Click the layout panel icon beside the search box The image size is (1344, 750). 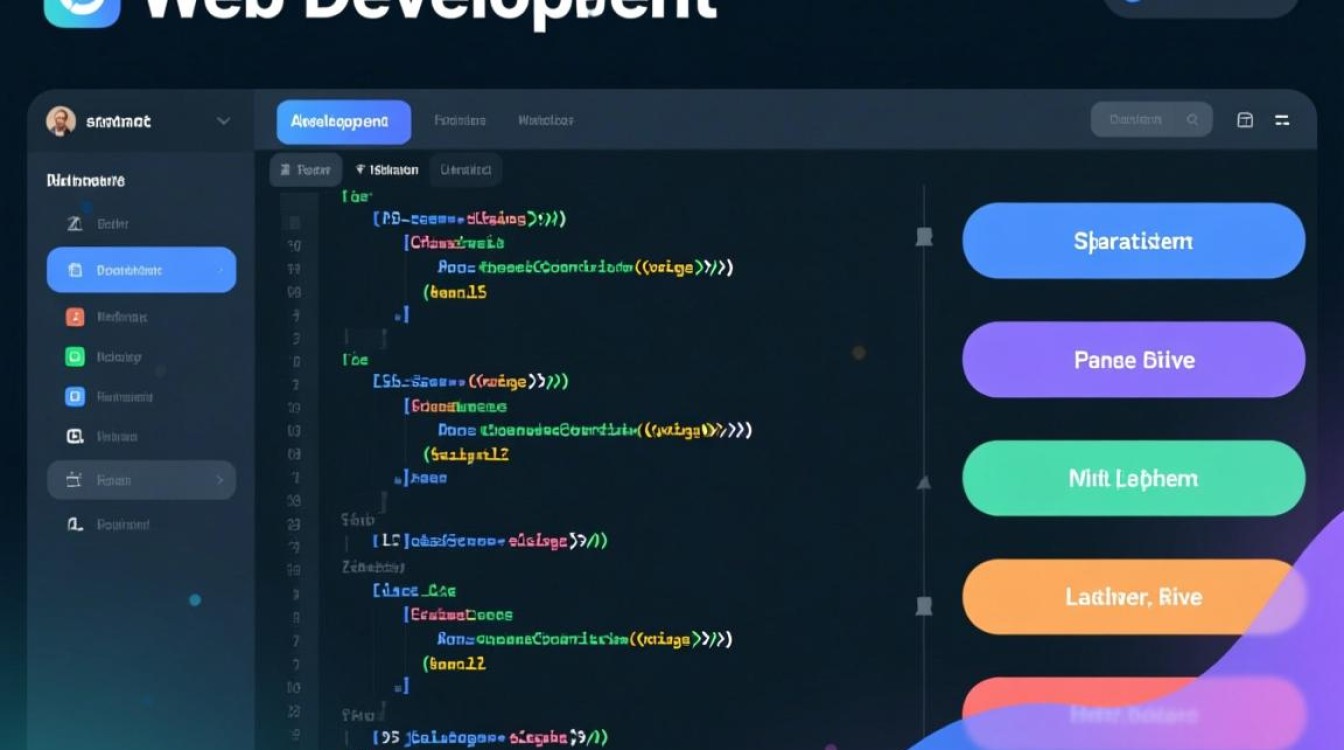[x=1245, y=120]
